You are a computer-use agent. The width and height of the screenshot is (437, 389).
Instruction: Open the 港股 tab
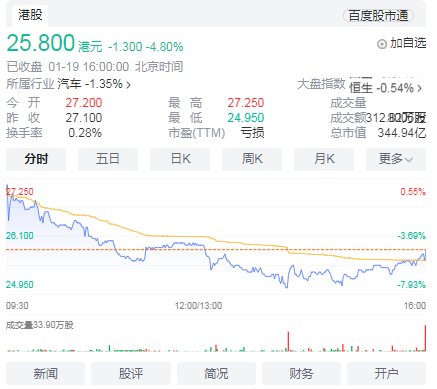coord(30,15)
